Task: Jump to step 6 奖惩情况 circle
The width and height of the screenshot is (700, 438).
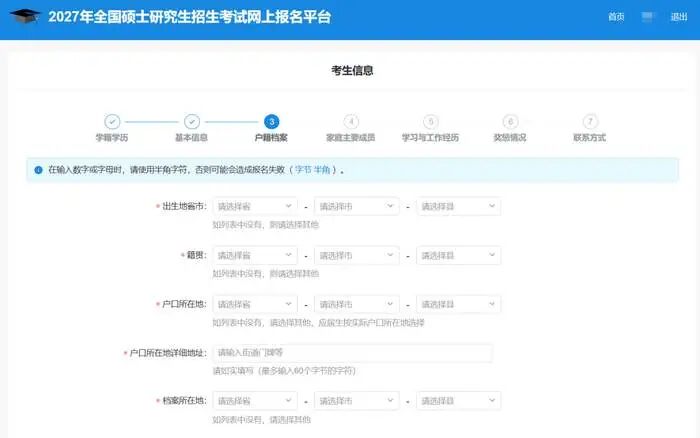Action: click(x=510, y=121)
